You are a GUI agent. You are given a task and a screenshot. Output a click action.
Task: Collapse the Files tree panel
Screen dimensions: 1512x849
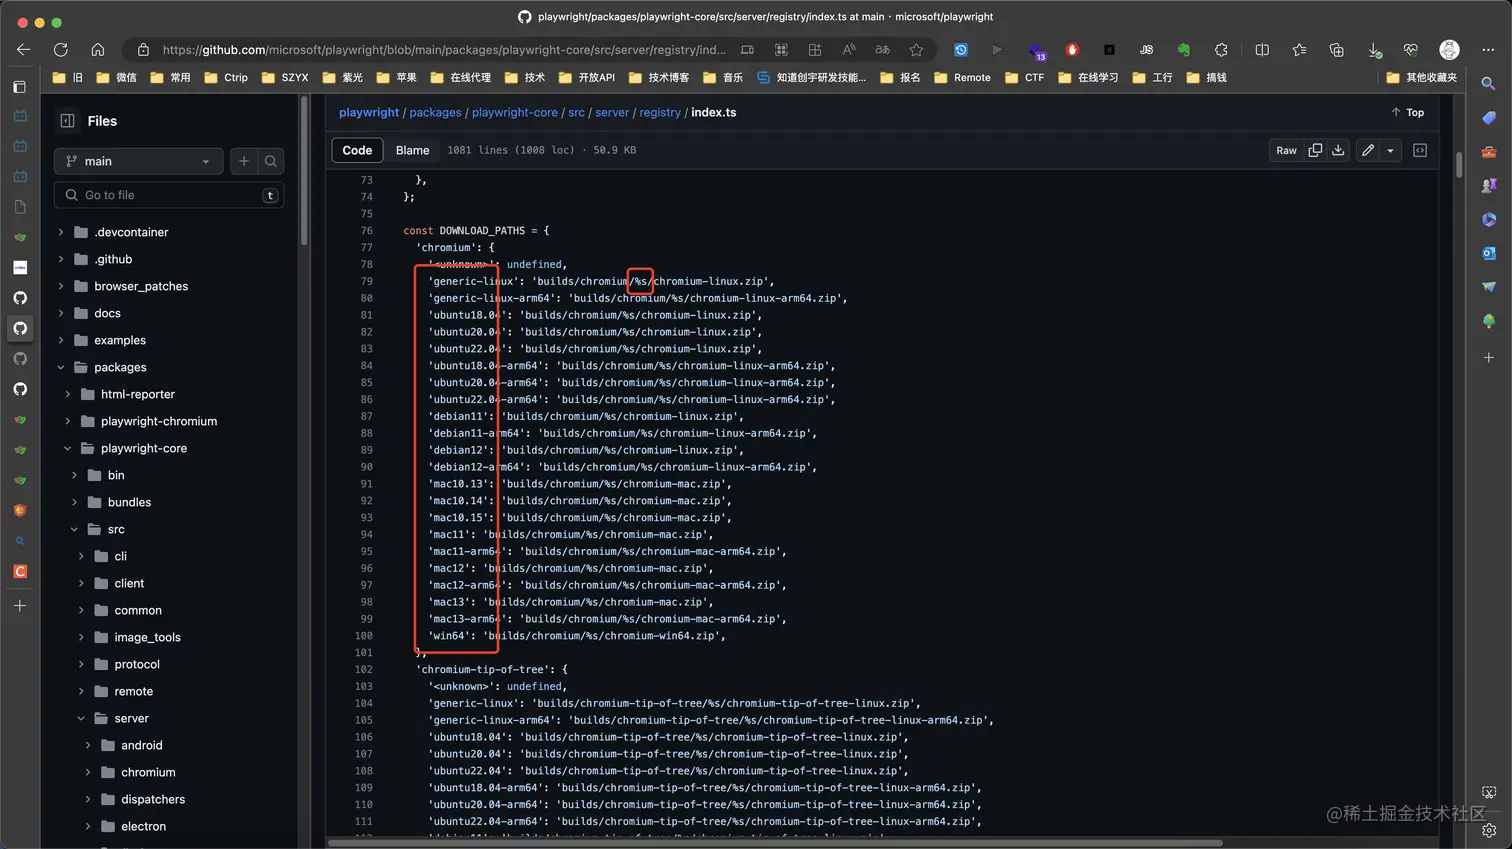[68, 121]
